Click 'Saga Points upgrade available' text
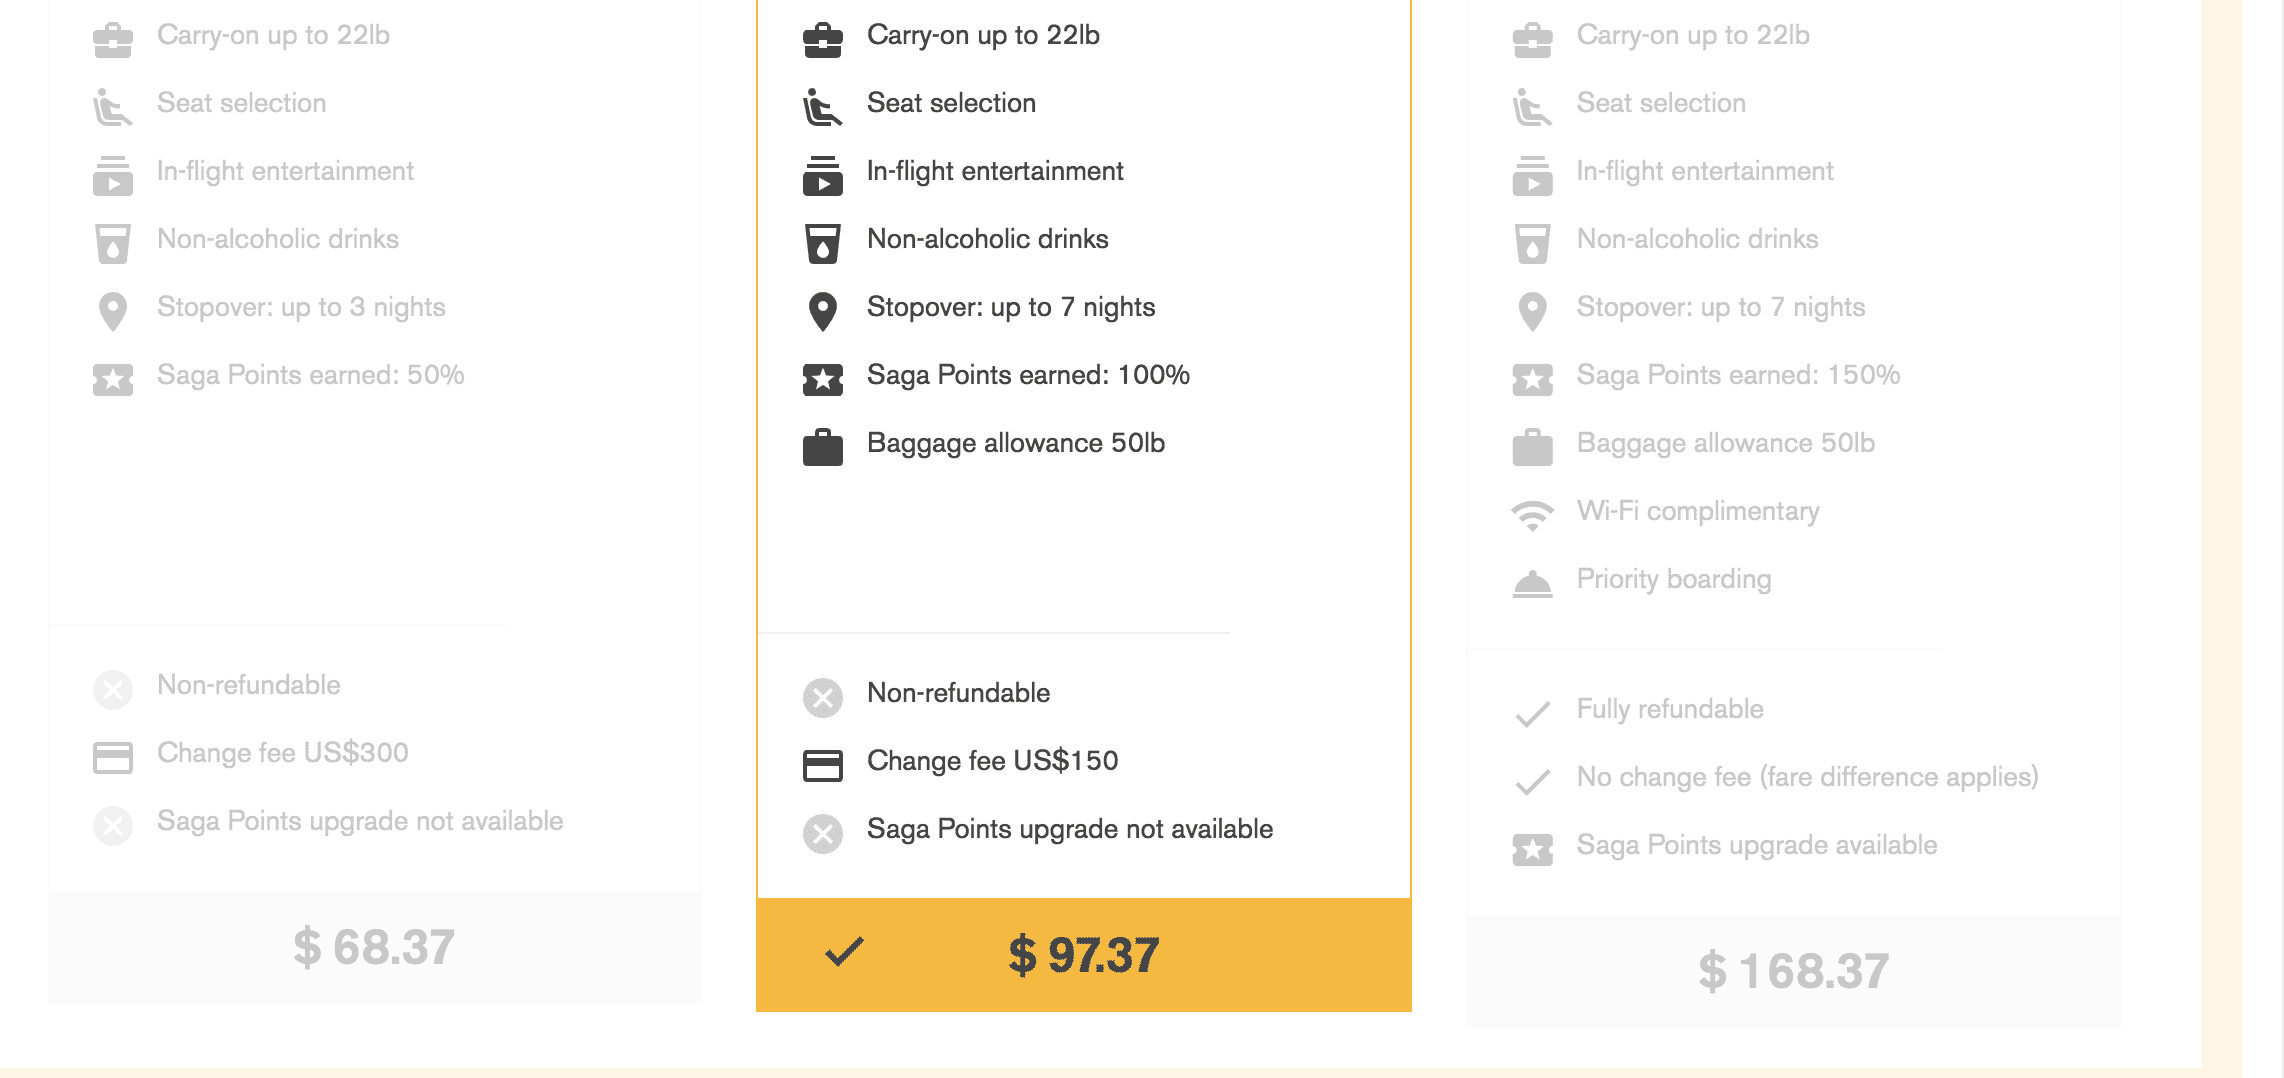The width and height of the screenshot is (2284, 1078). 1756,845
